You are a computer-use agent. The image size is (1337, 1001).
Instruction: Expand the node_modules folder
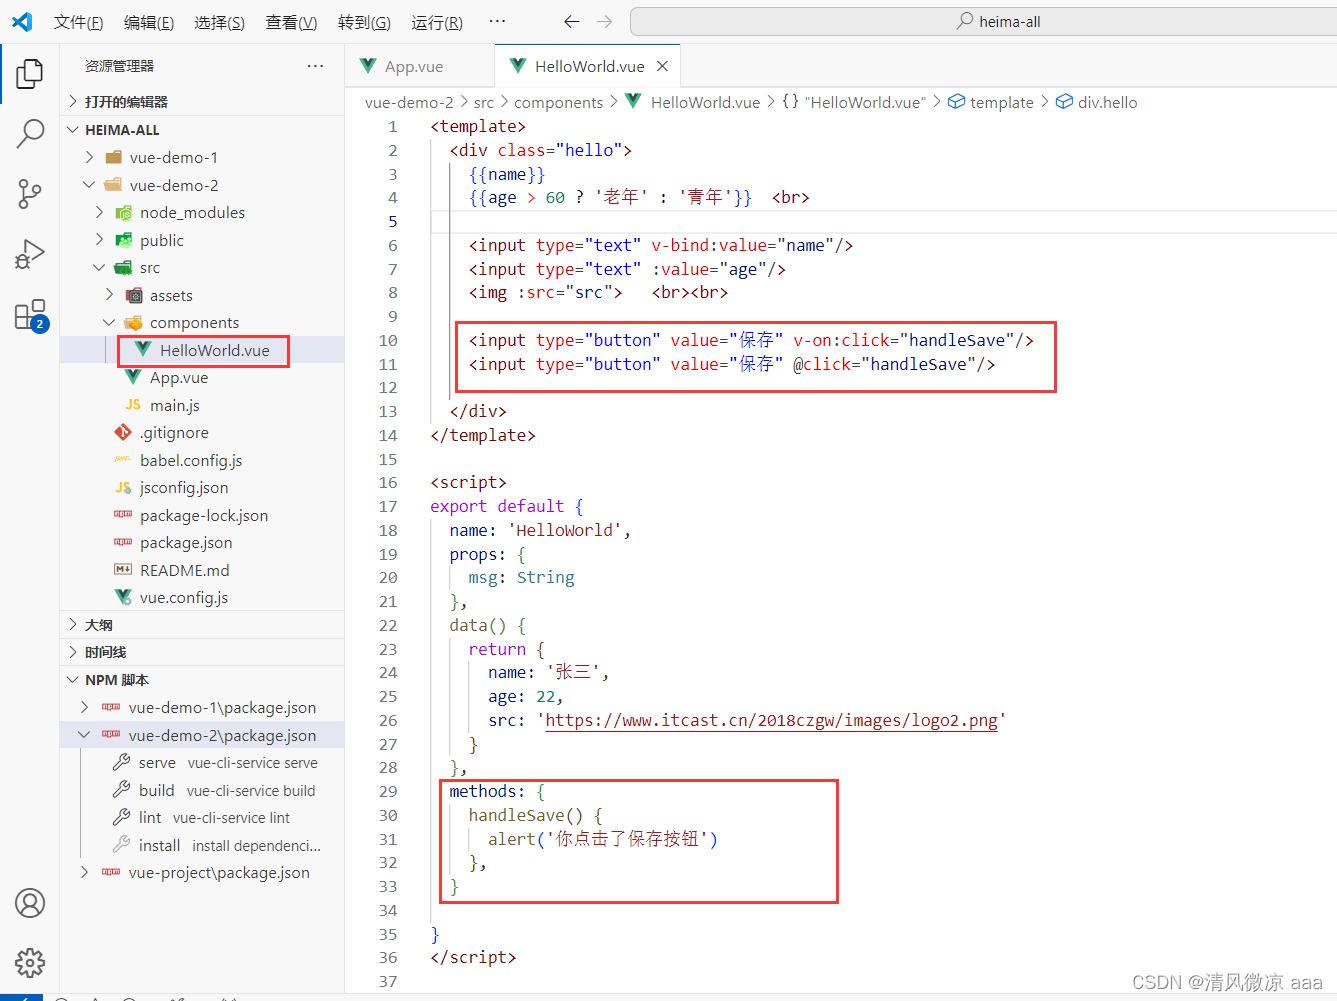tap(202, 212)
